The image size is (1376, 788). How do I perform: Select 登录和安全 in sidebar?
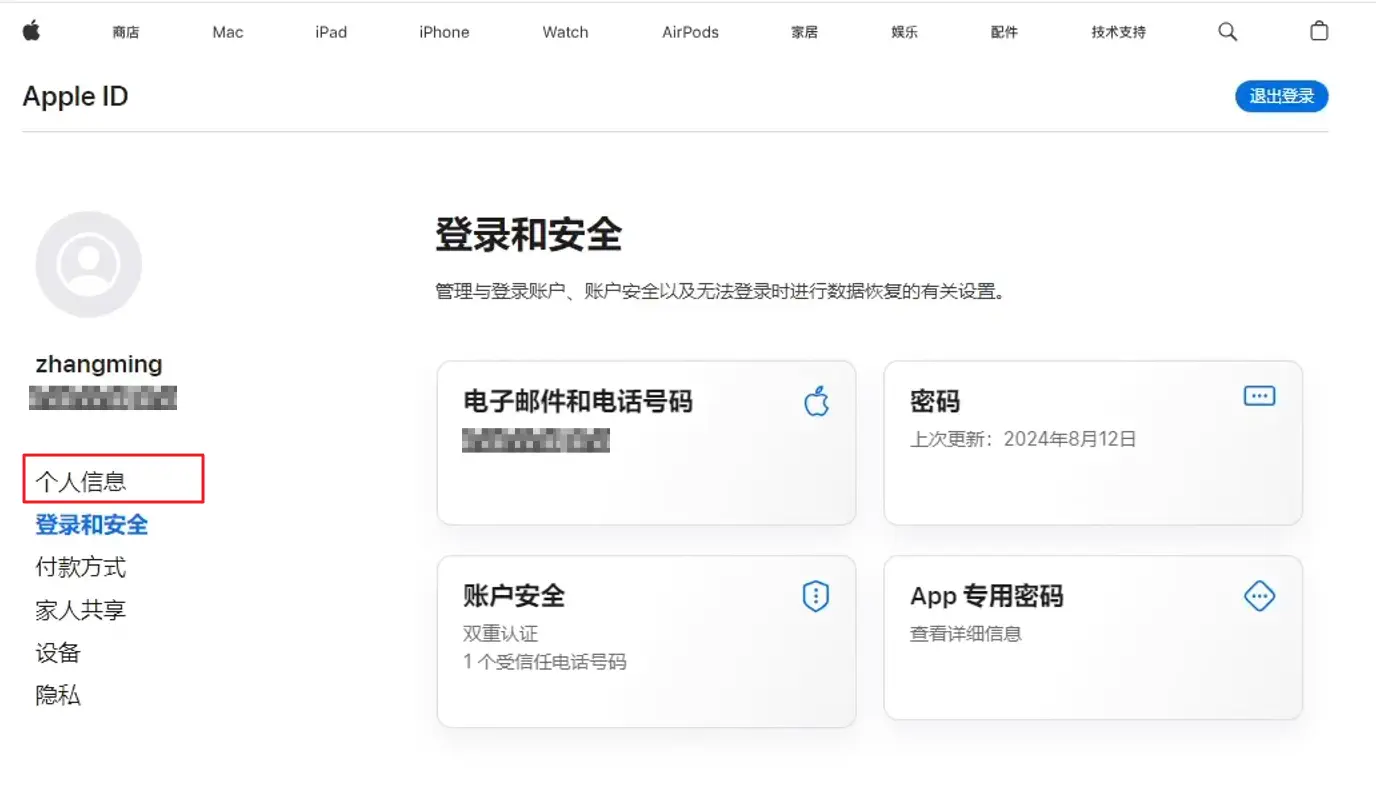[x=92, y=524]
